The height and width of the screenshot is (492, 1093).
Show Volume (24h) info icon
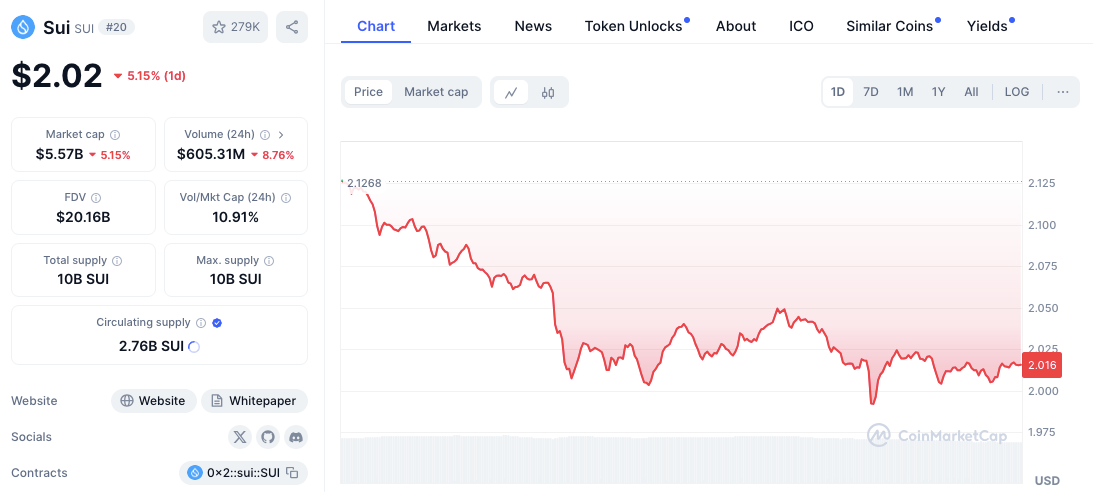pyautogui.click(x=265, y=134)
